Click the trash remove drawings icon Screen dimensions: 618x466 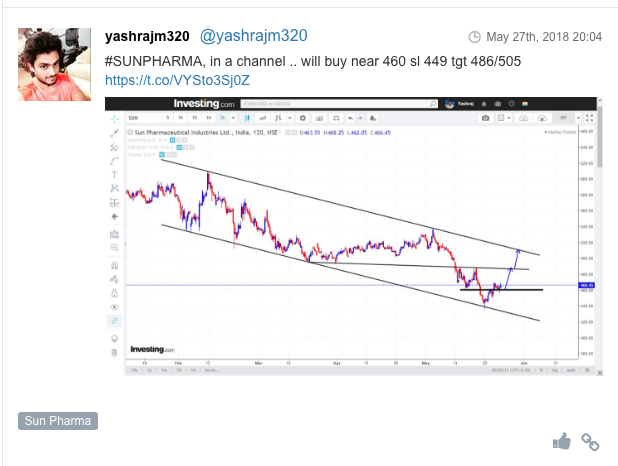(114, 353)
